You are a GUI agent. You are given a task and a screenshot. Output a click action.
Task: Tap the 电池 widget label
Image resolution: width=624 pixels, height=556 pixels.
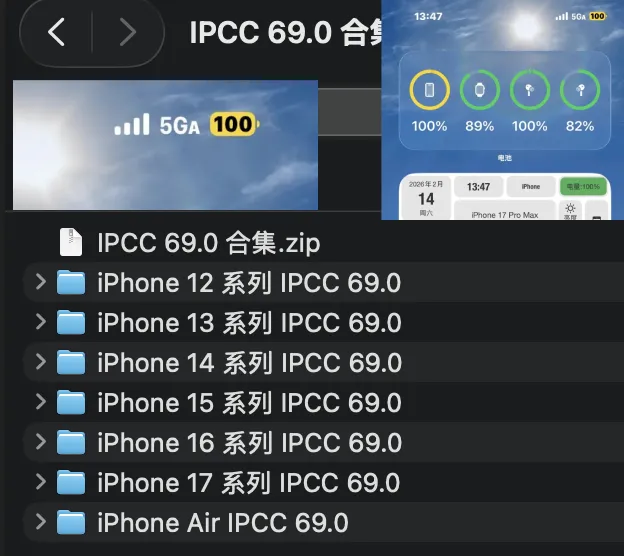[x=505, y=158]
